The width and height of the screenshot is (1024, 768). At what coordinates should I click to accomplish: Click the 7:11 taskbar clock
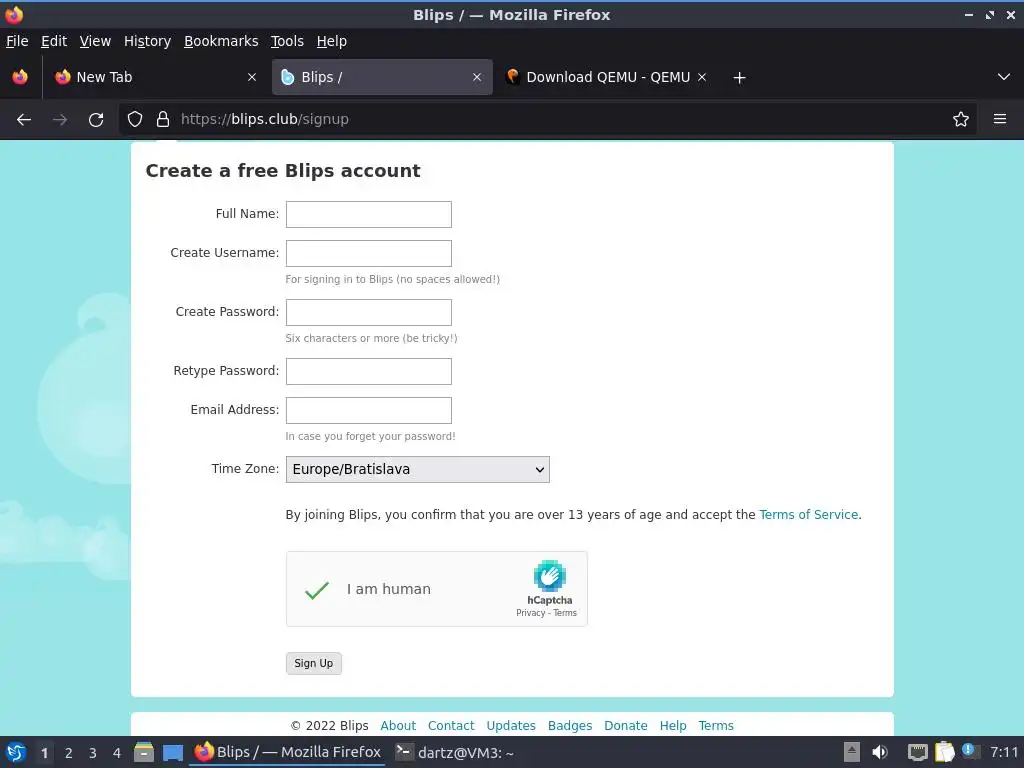pos(1004,752)
